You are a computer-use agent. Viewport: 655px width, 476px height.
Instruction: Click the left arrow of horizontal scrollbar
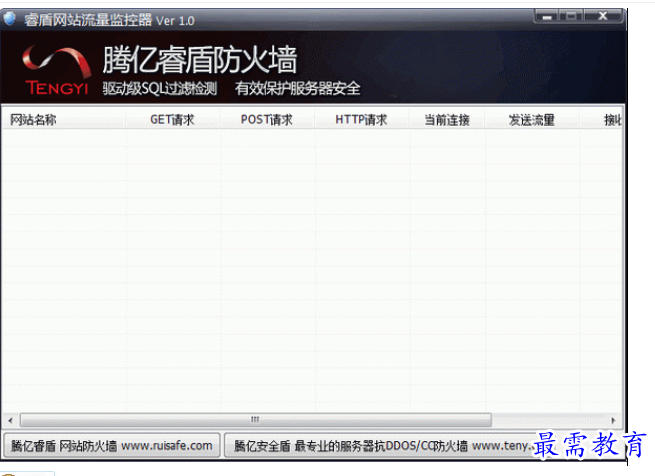10,420
